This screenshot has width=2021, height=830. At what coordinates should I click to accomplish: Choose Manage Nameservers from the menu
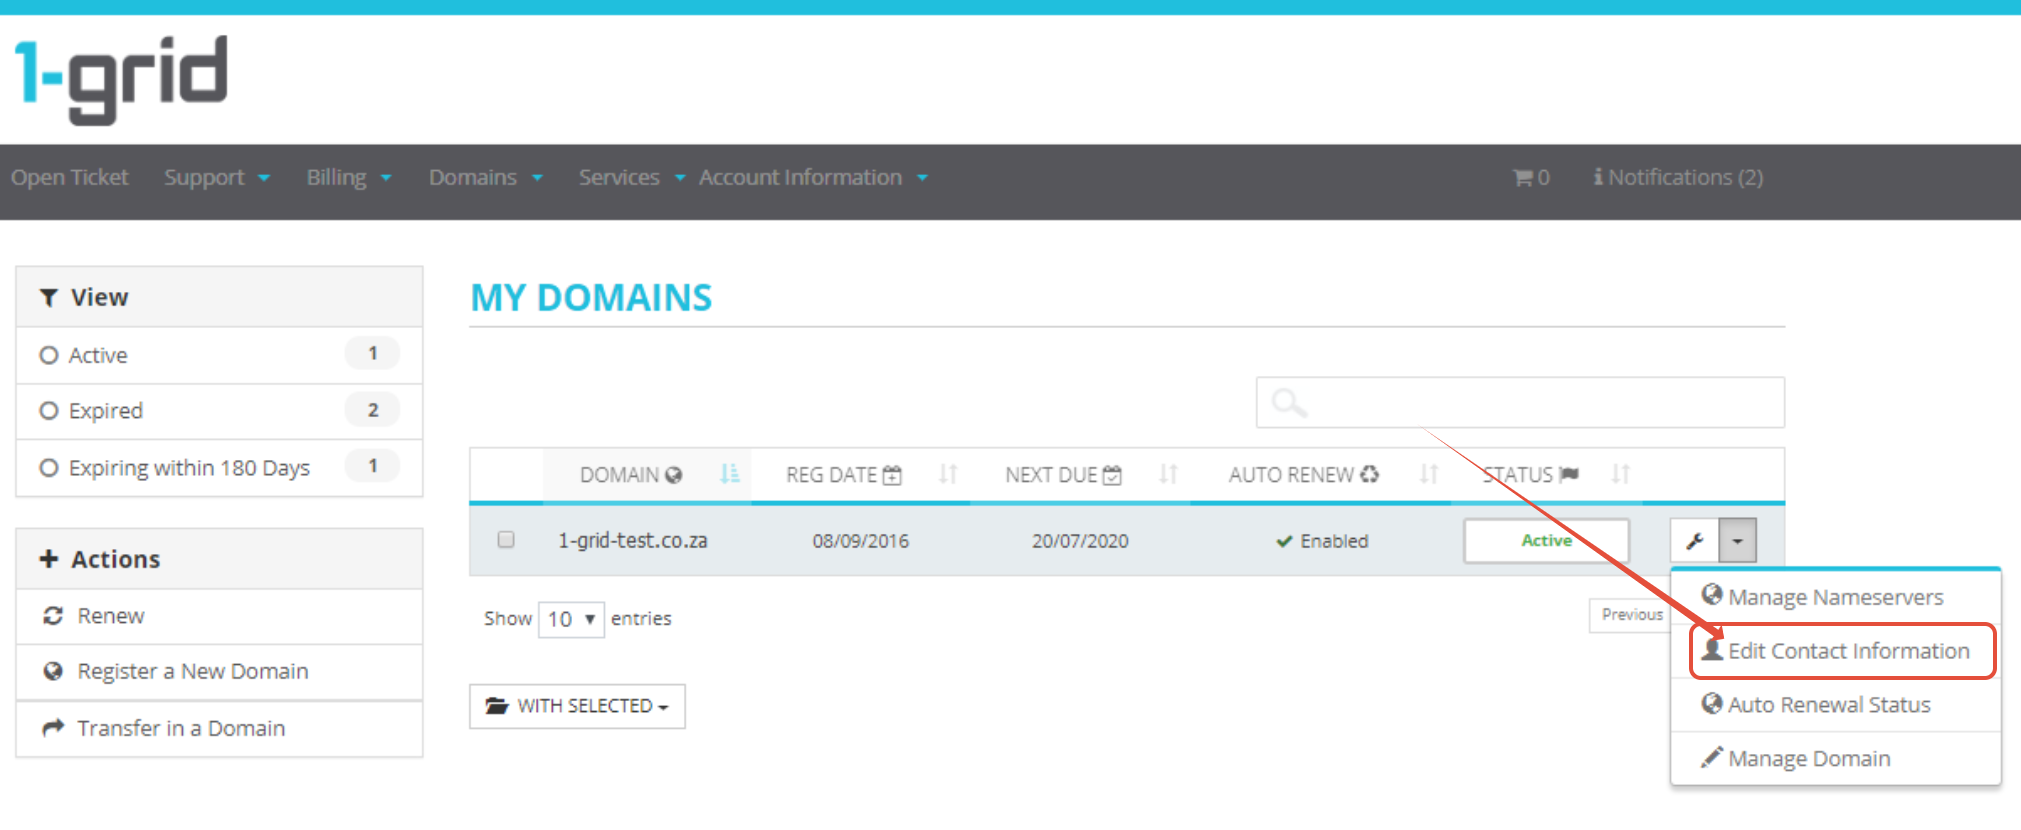[x=1836, y=597]
